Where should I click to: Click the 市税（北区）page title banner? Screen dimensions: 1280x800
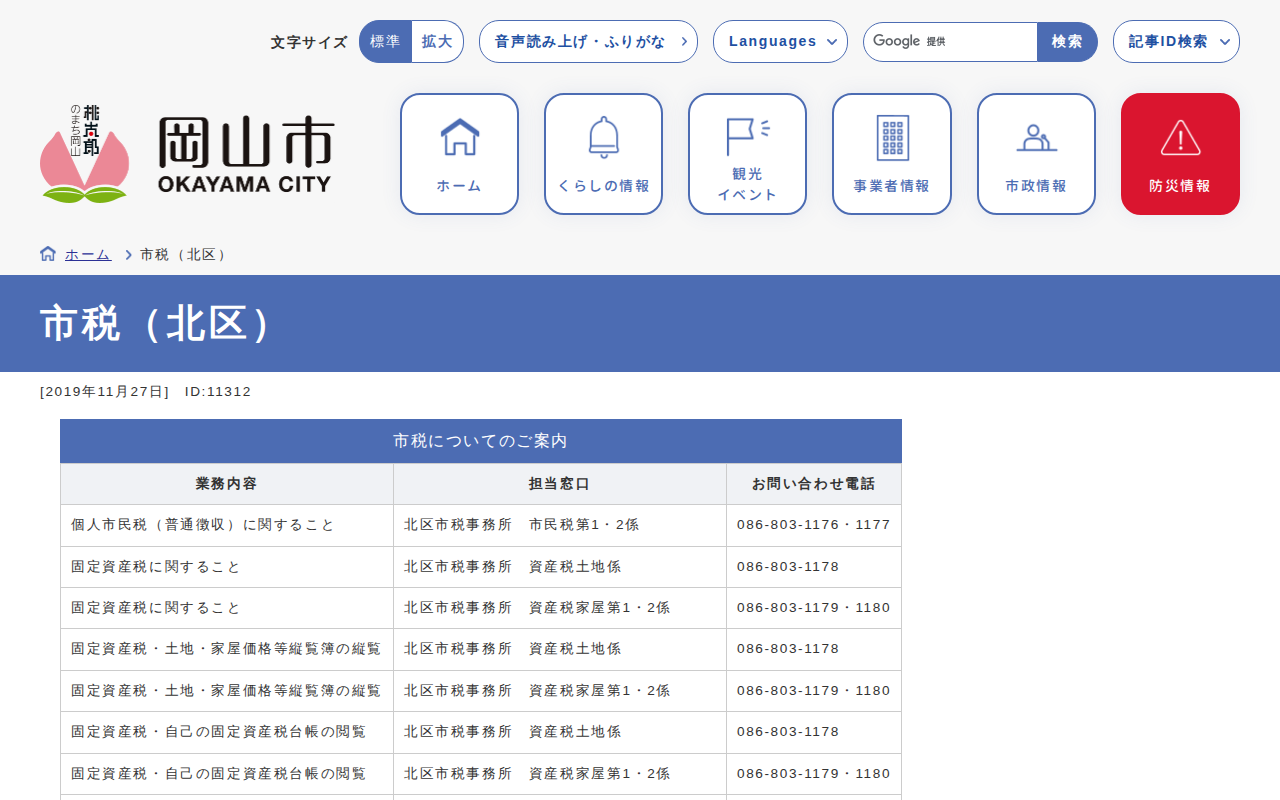point(156,323)
